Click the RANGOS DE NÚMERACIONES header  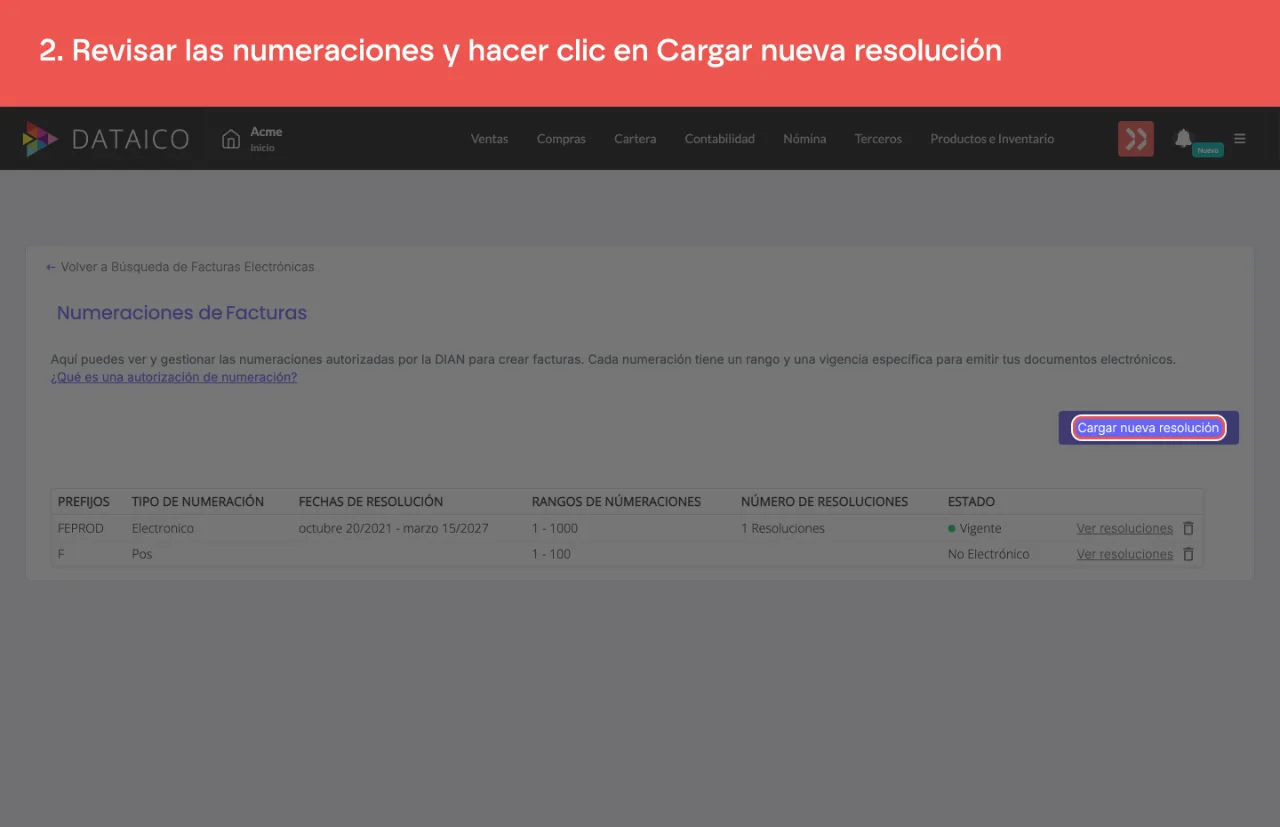[617, 501]
